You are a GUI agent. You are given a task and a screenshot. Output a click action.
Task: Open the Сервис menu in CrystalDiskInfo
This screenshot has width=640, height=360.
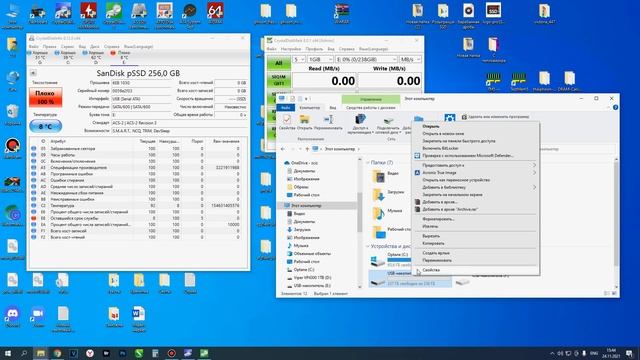(x=67, y=47)
